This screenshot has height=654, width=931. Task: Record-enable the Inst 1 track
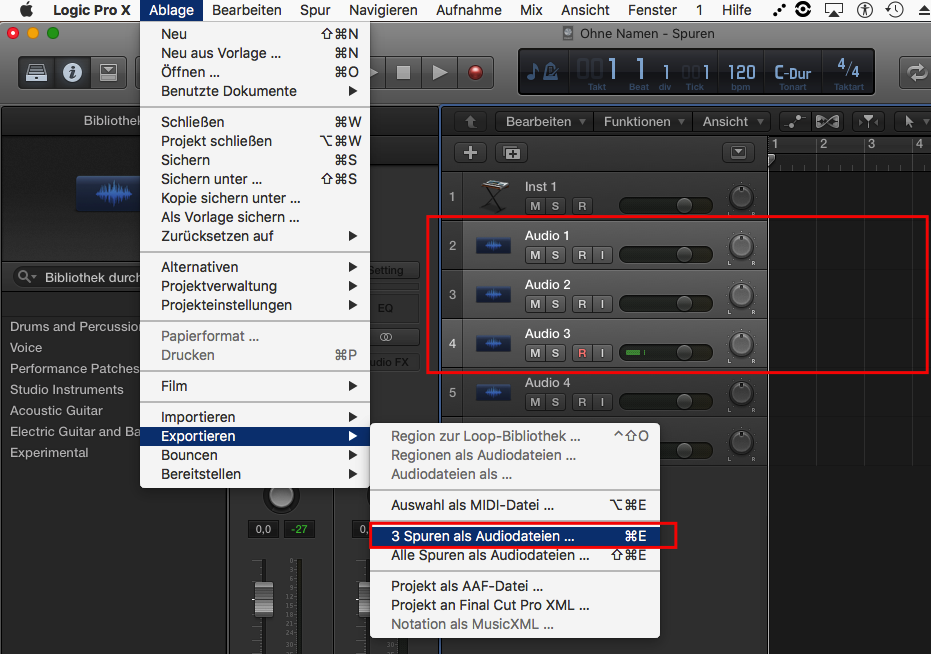582,206
